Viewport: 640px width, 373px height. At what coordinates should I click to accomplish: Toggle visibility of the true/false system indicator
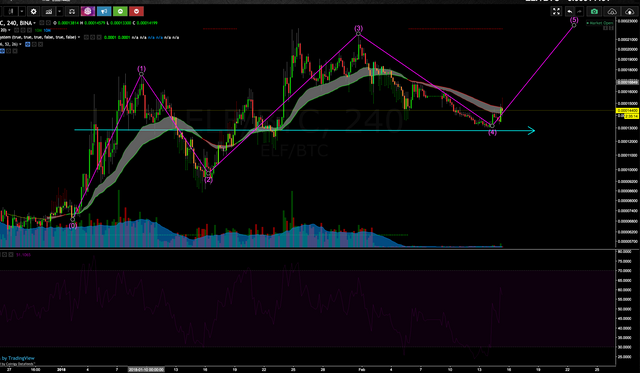[87, 38]
